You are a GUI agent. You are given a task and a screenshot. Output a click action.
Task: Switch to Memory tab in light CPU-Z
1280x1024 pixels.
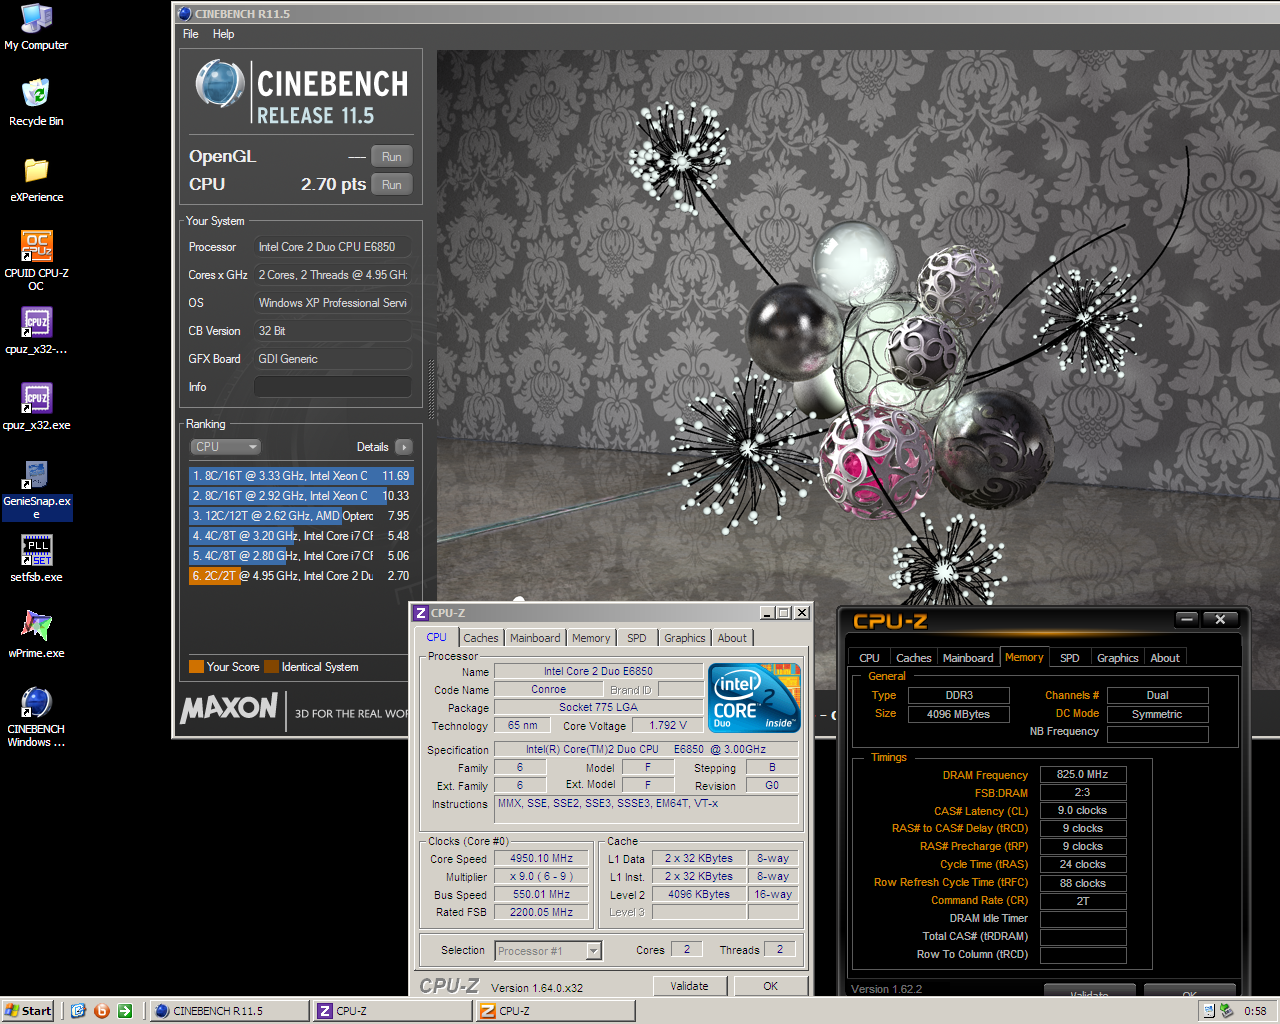click(591, 638)
